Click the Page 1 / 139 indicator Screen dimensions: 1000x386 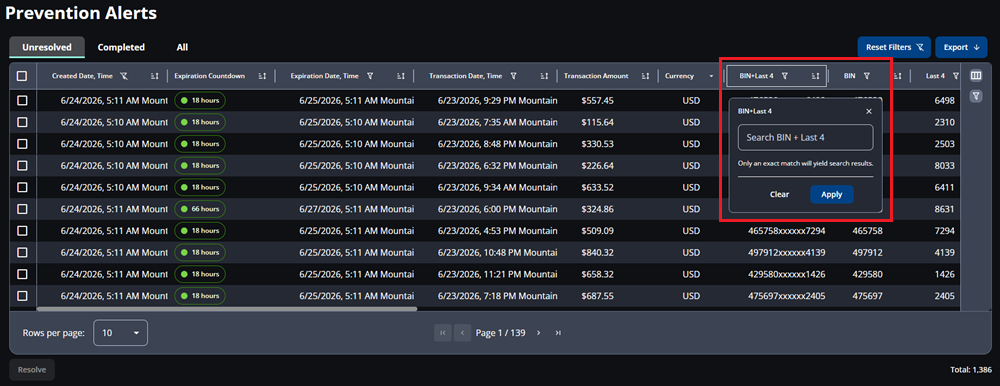pos(501,332)
